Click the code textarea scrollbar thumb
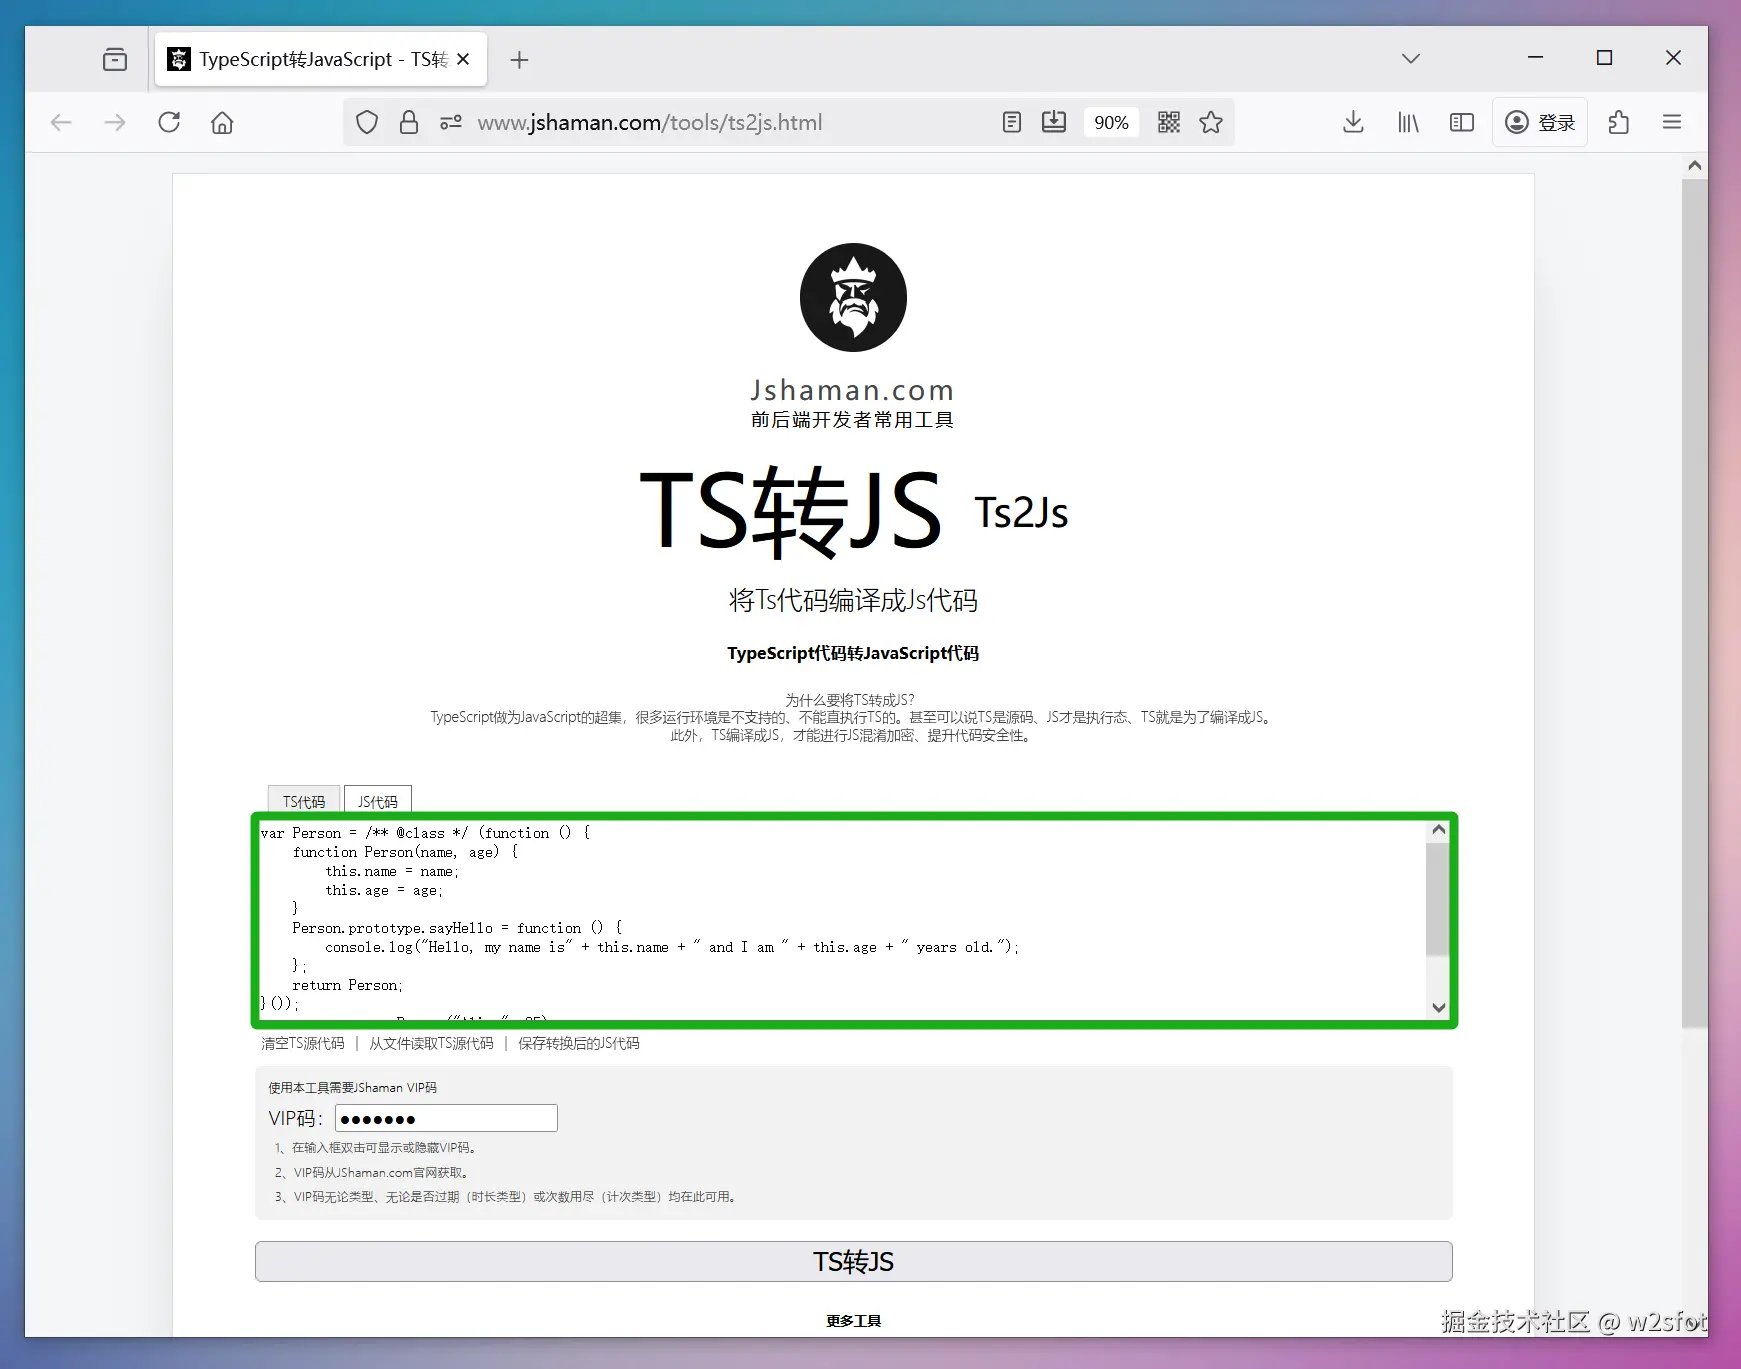The height and width of the screenshot is (1369, 1741). pyautogui.click(x=1438, y=898)
